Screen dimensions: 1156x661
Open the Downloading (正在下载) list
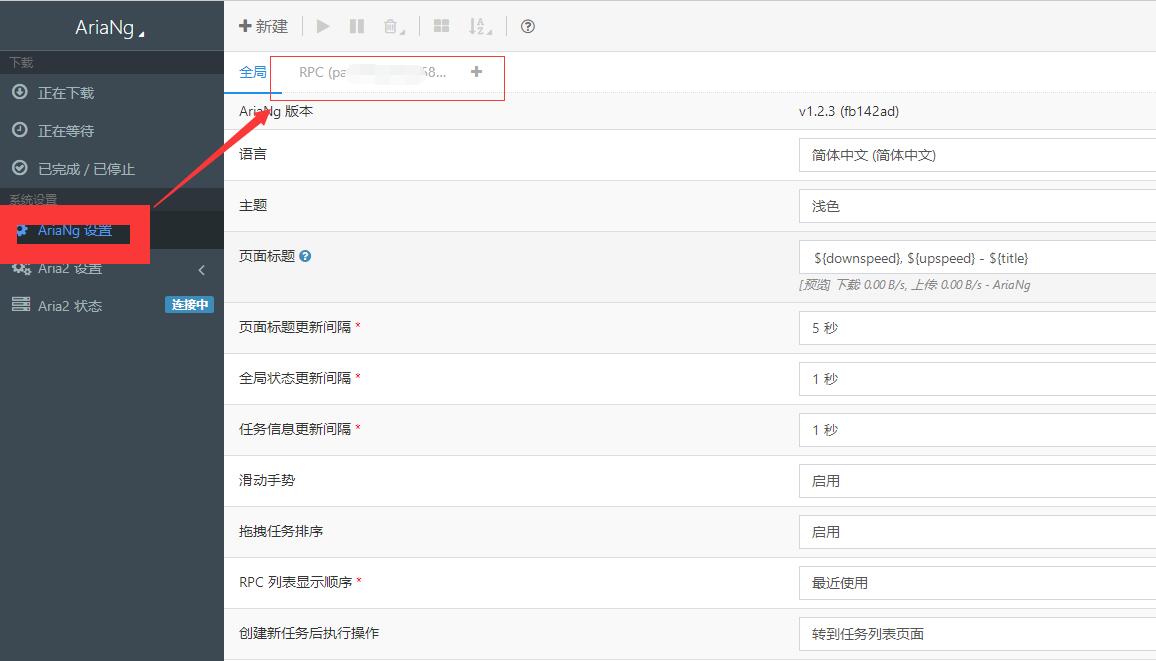click(x=66, y=93)
